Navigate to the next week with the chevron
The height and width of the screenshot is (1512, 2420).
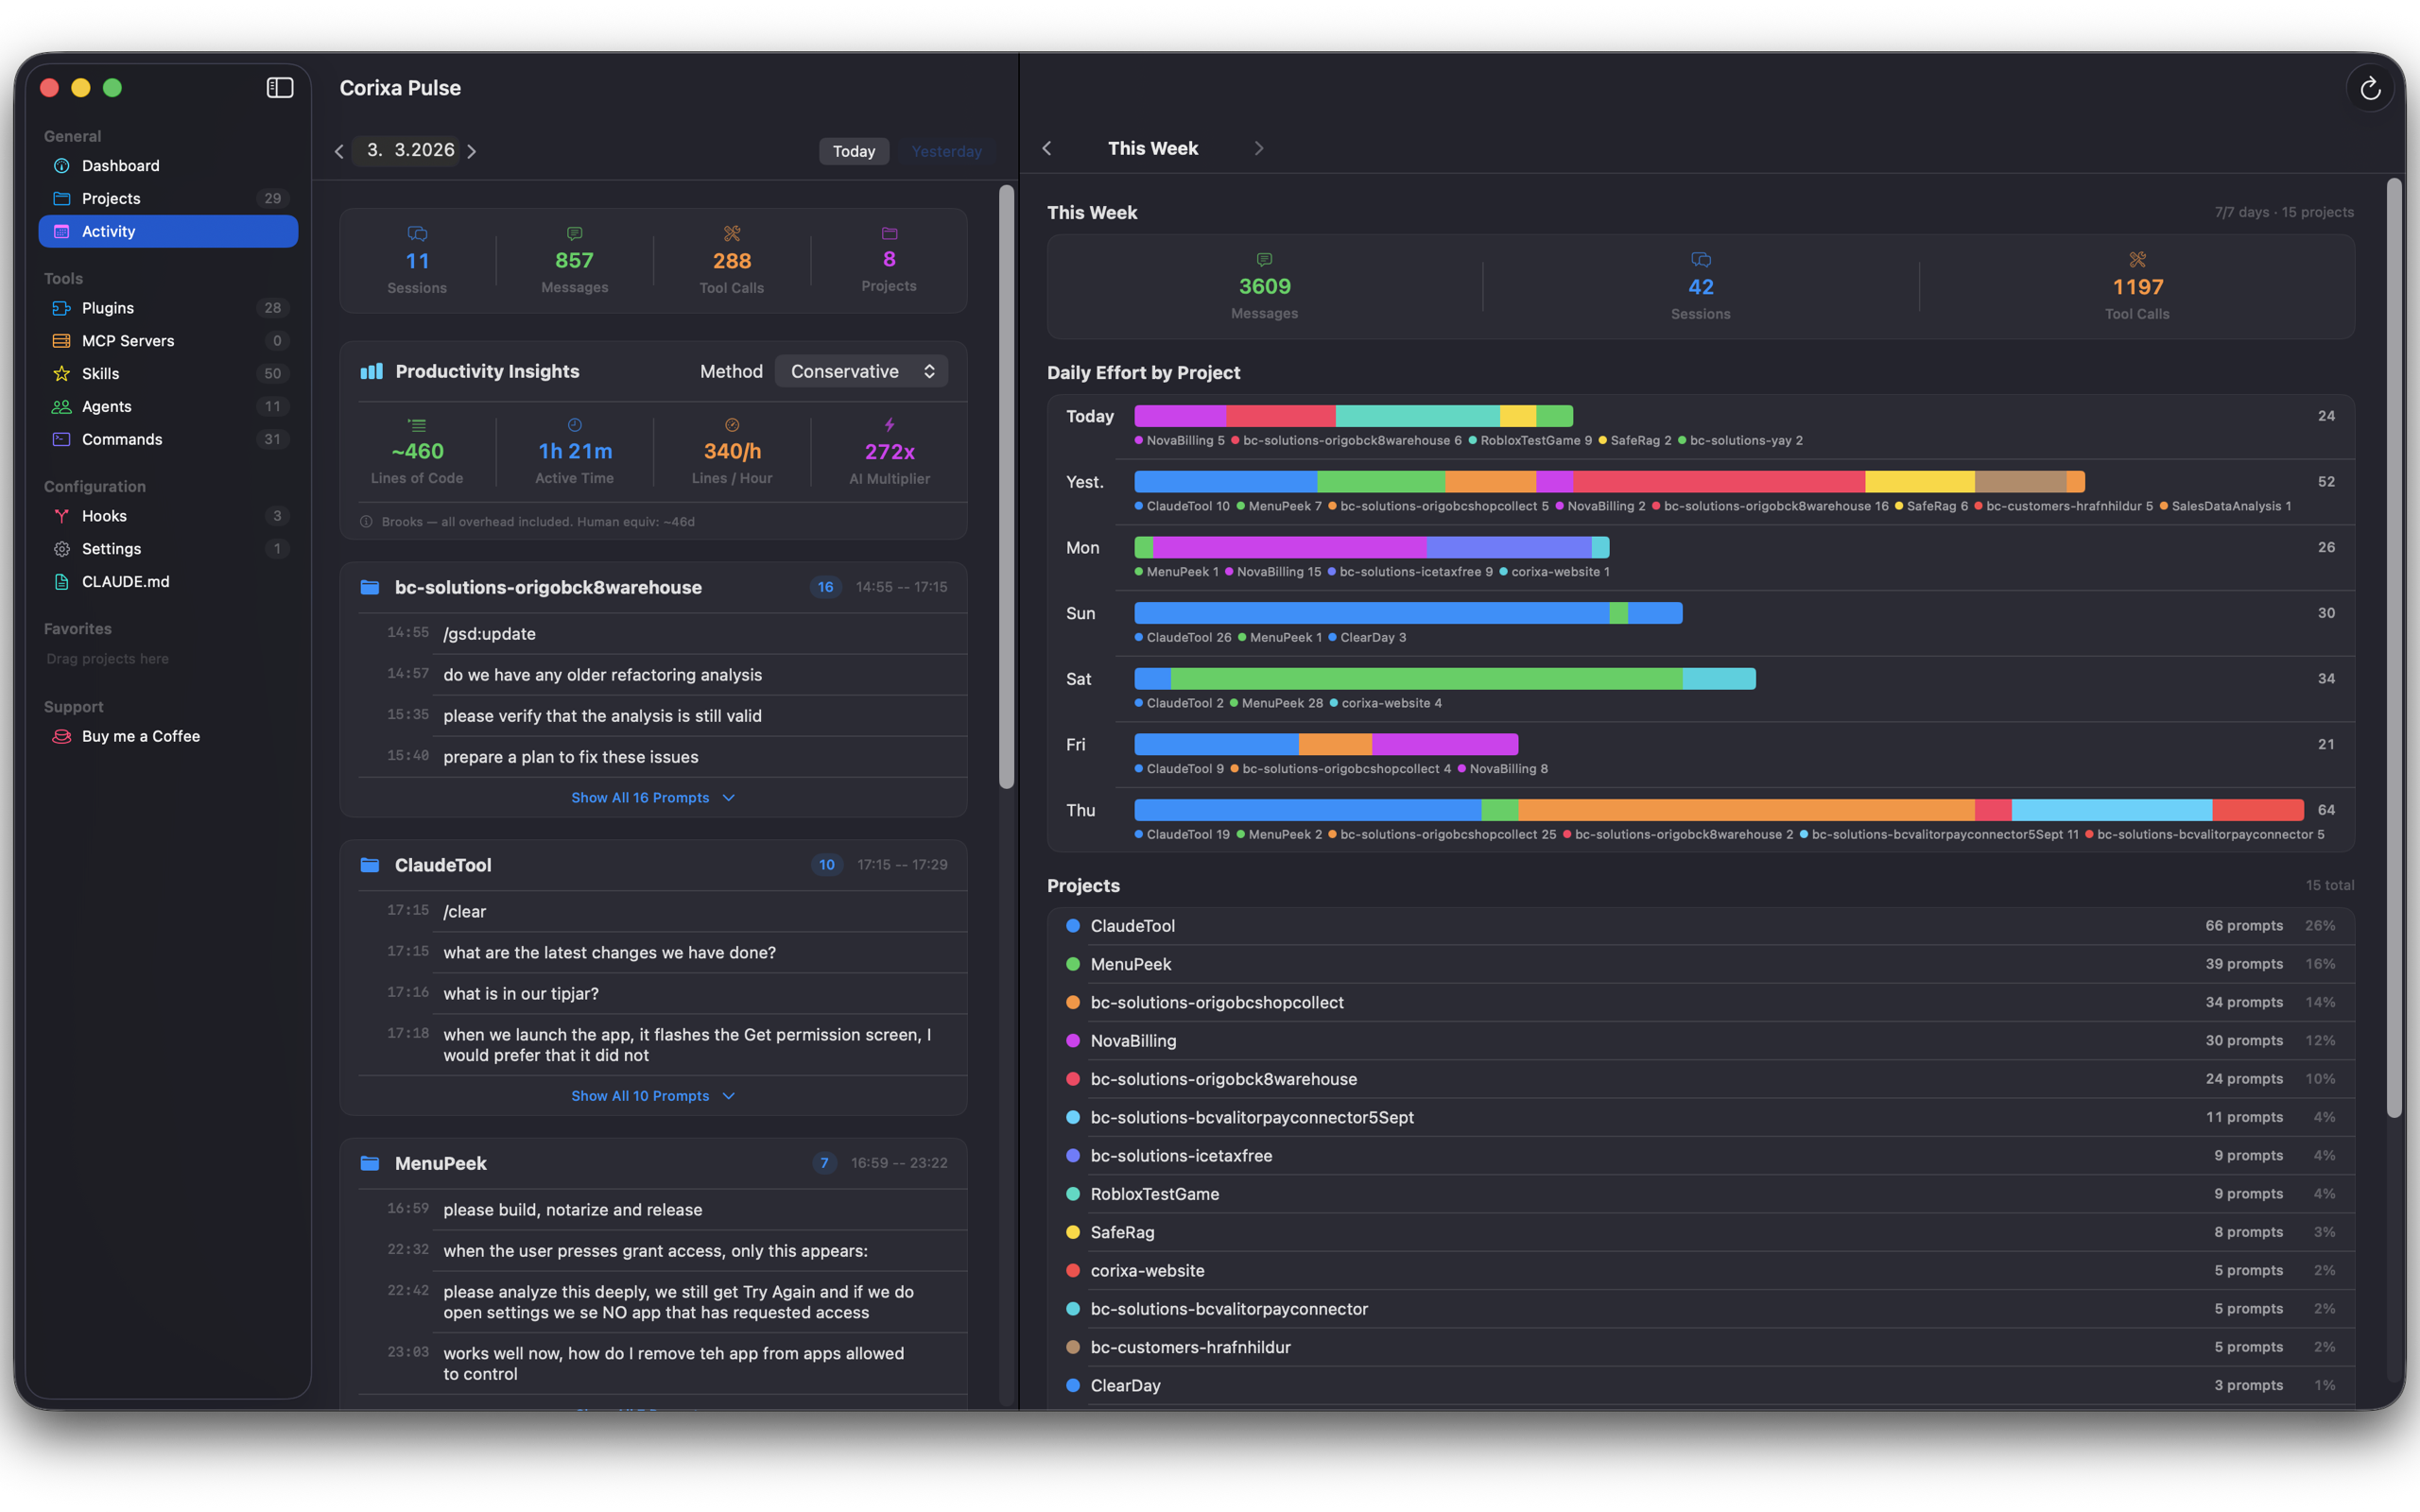point(1259,148)
